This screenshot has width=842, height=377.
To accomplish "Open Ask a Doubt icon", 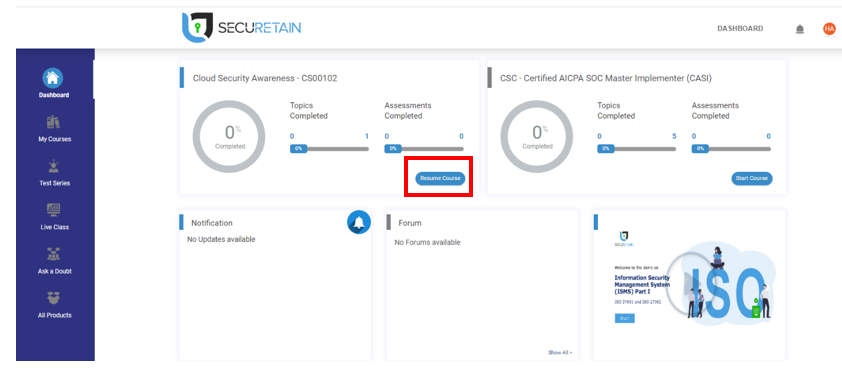I will (x=54, y=254).
